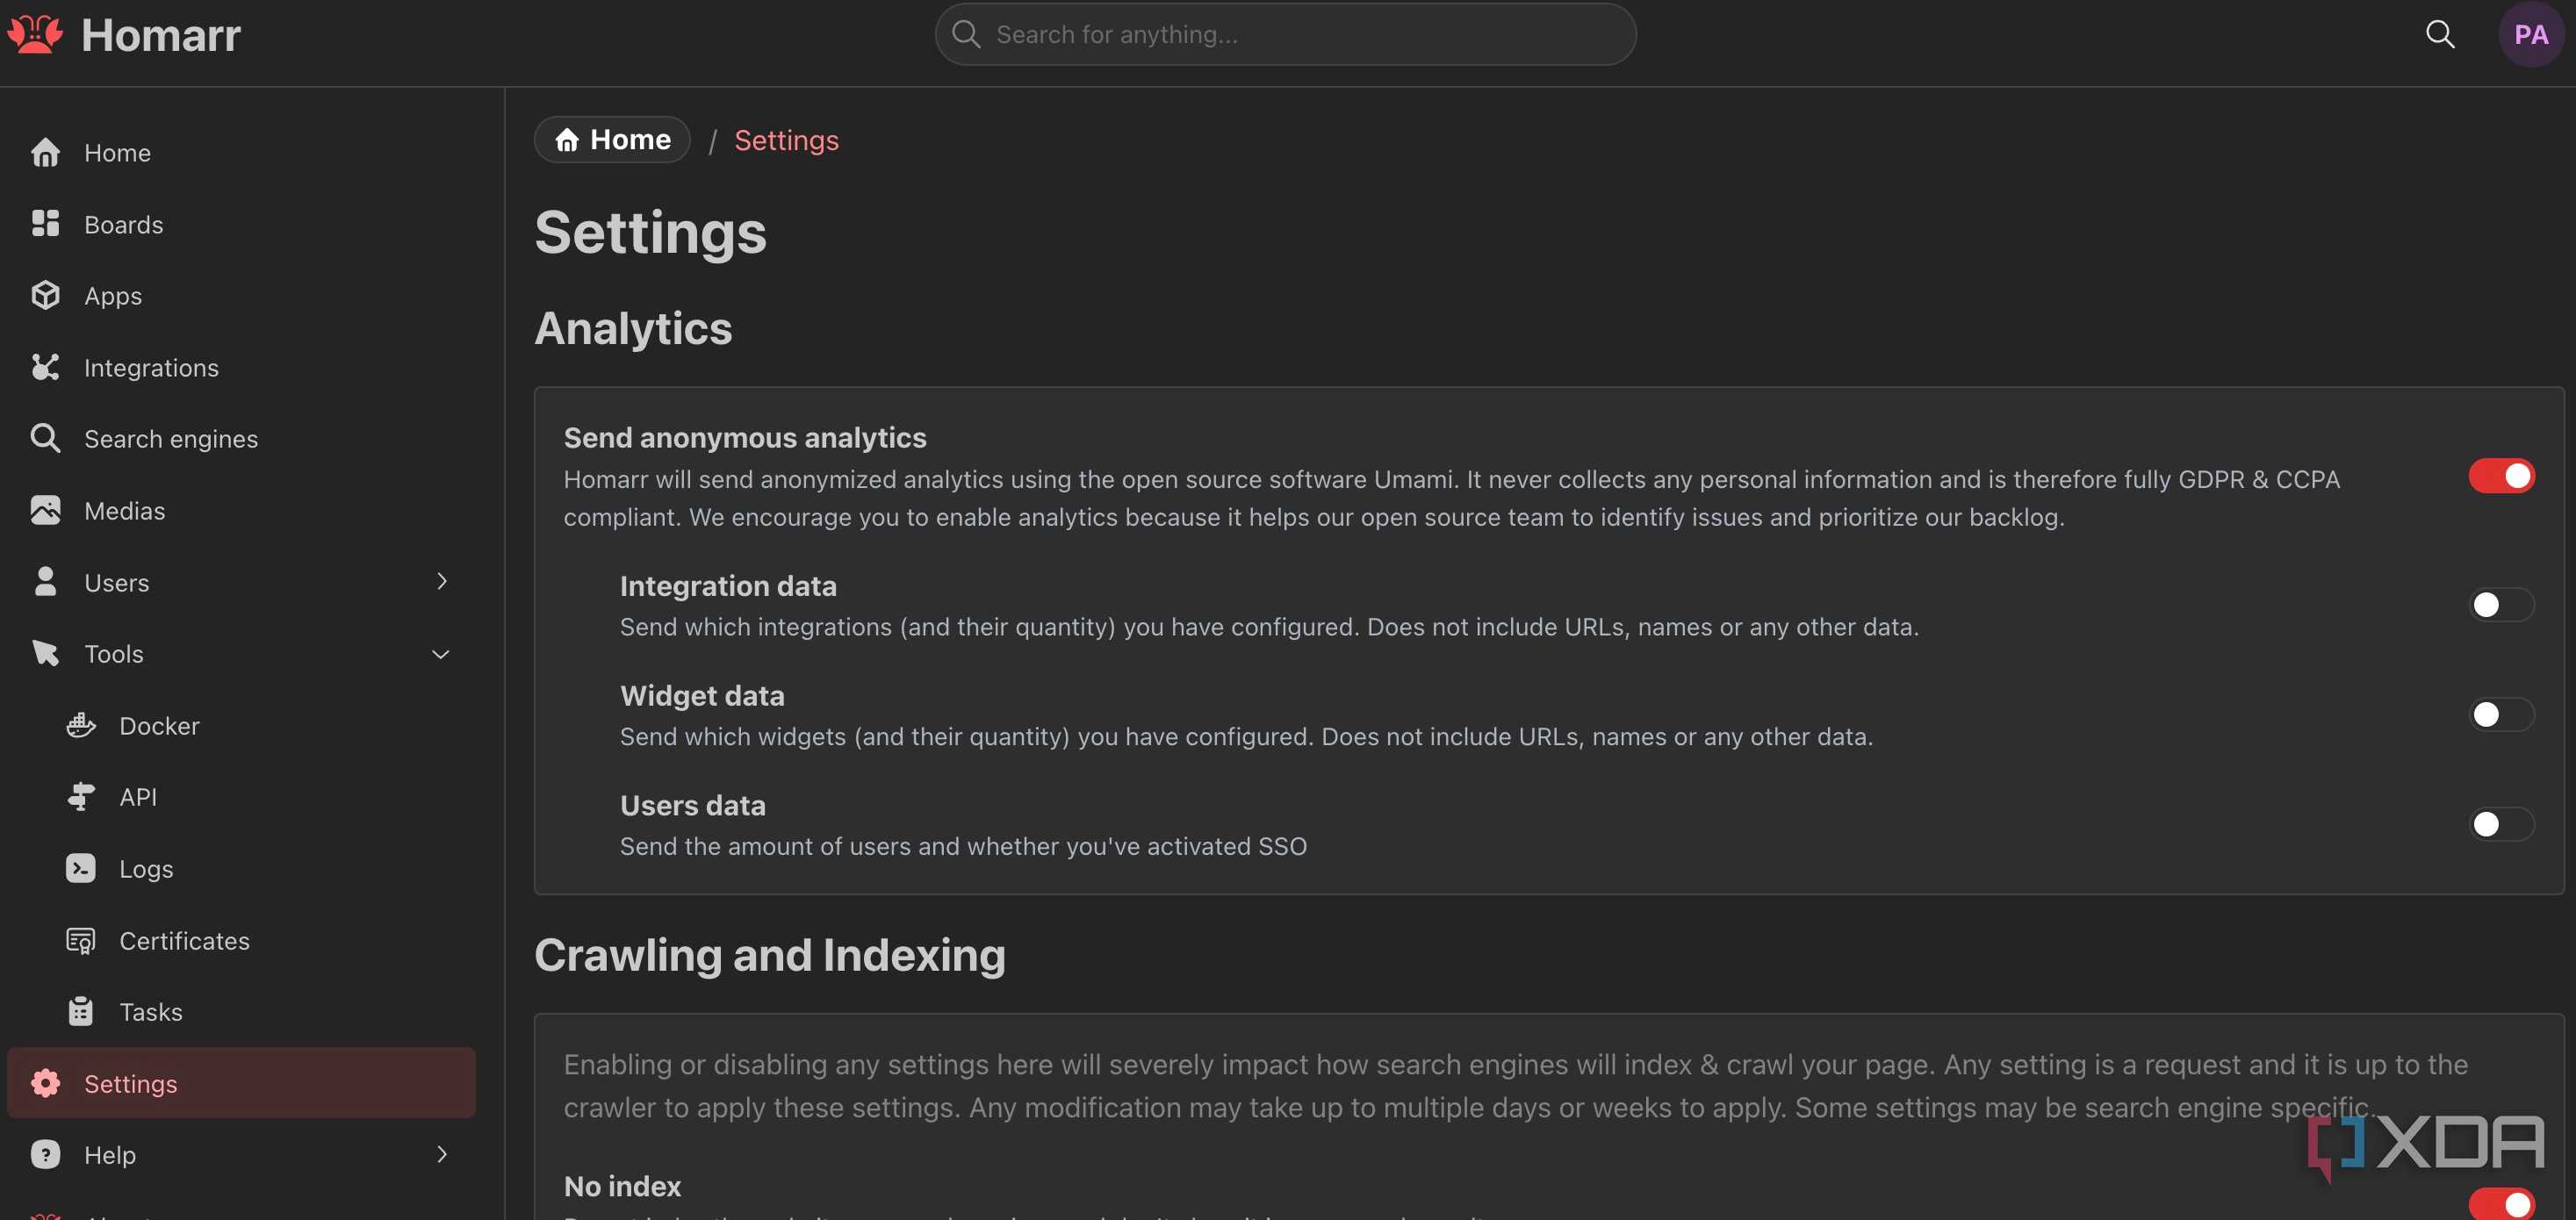The image size is (2576, 1220).
Task: Click the Analytics section heading
Action: click(633, 328)
